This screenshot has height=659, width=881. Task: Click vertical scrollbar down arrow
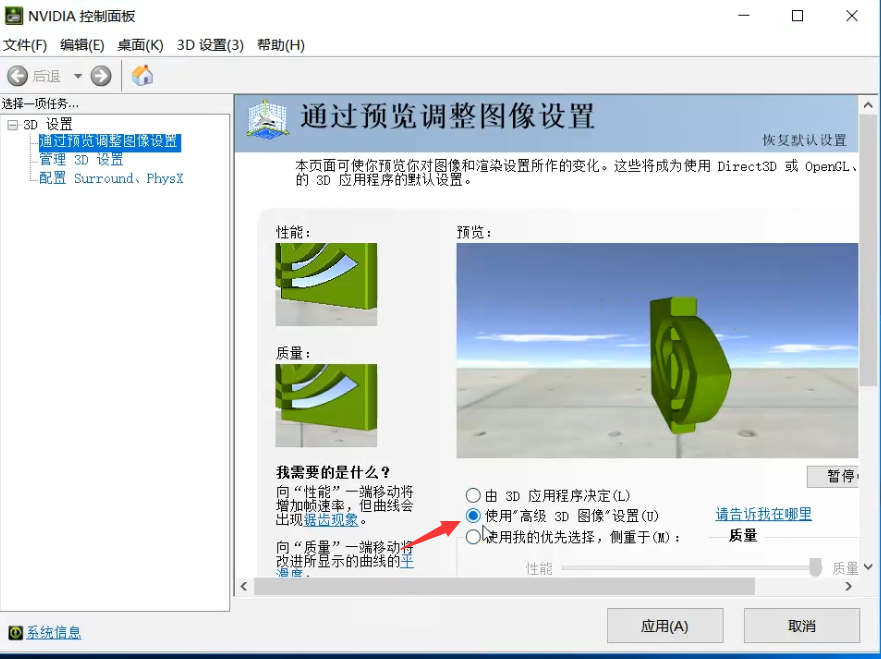click(x=868, y=567)
